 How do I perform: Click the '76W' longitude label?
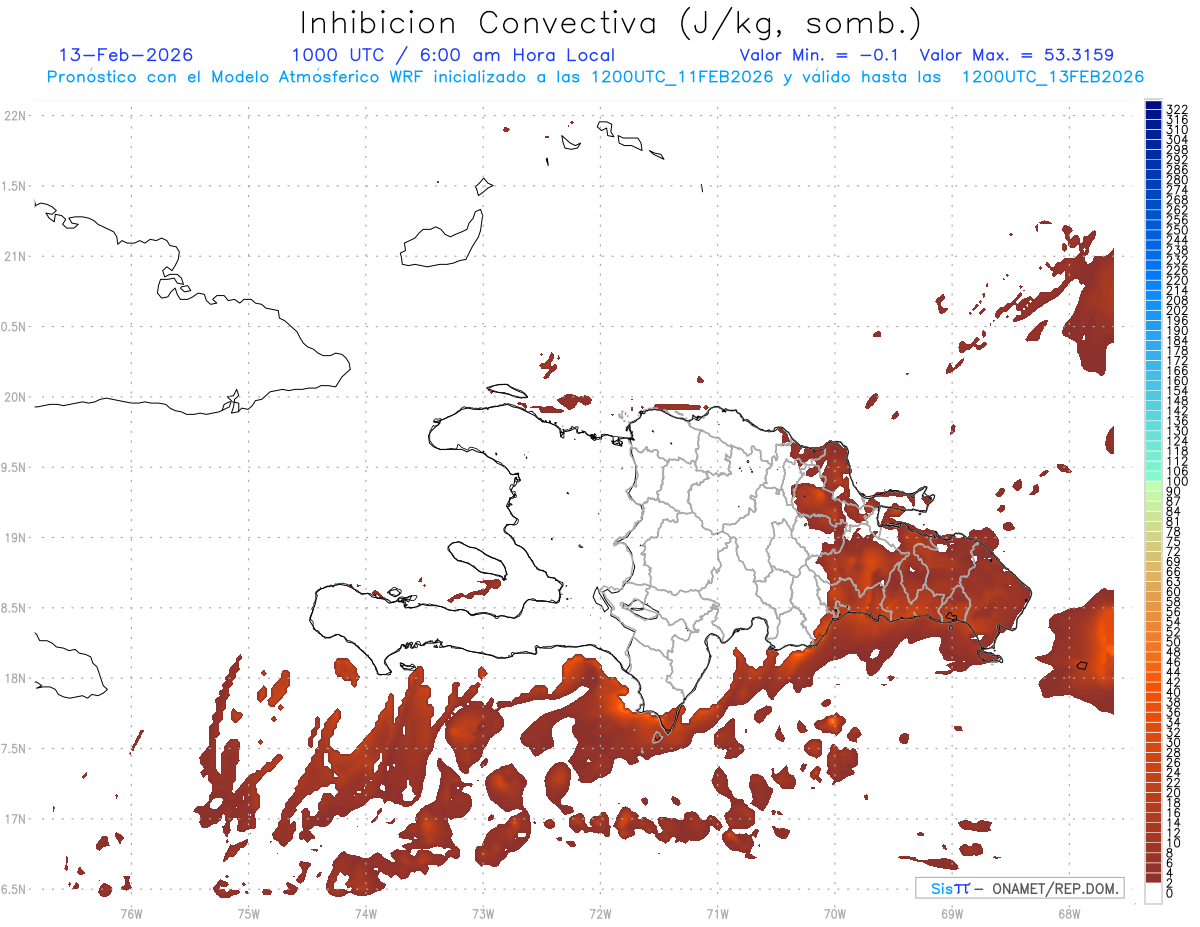coord(131,914)
